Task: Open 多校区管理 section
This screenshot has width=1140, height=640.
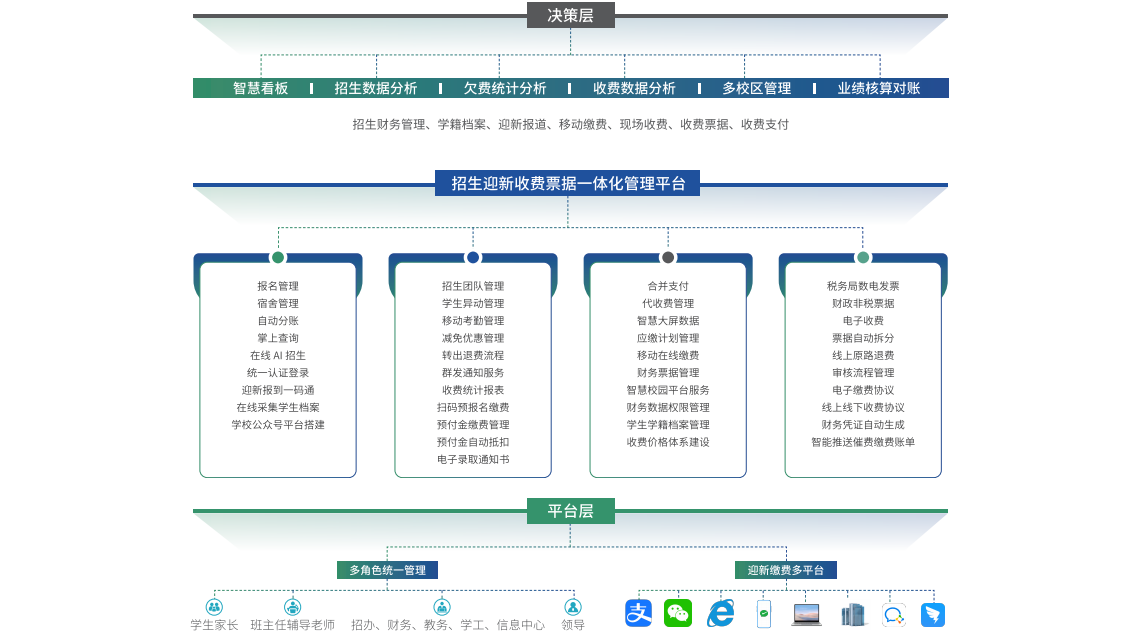Action: (x=757, y=88)
